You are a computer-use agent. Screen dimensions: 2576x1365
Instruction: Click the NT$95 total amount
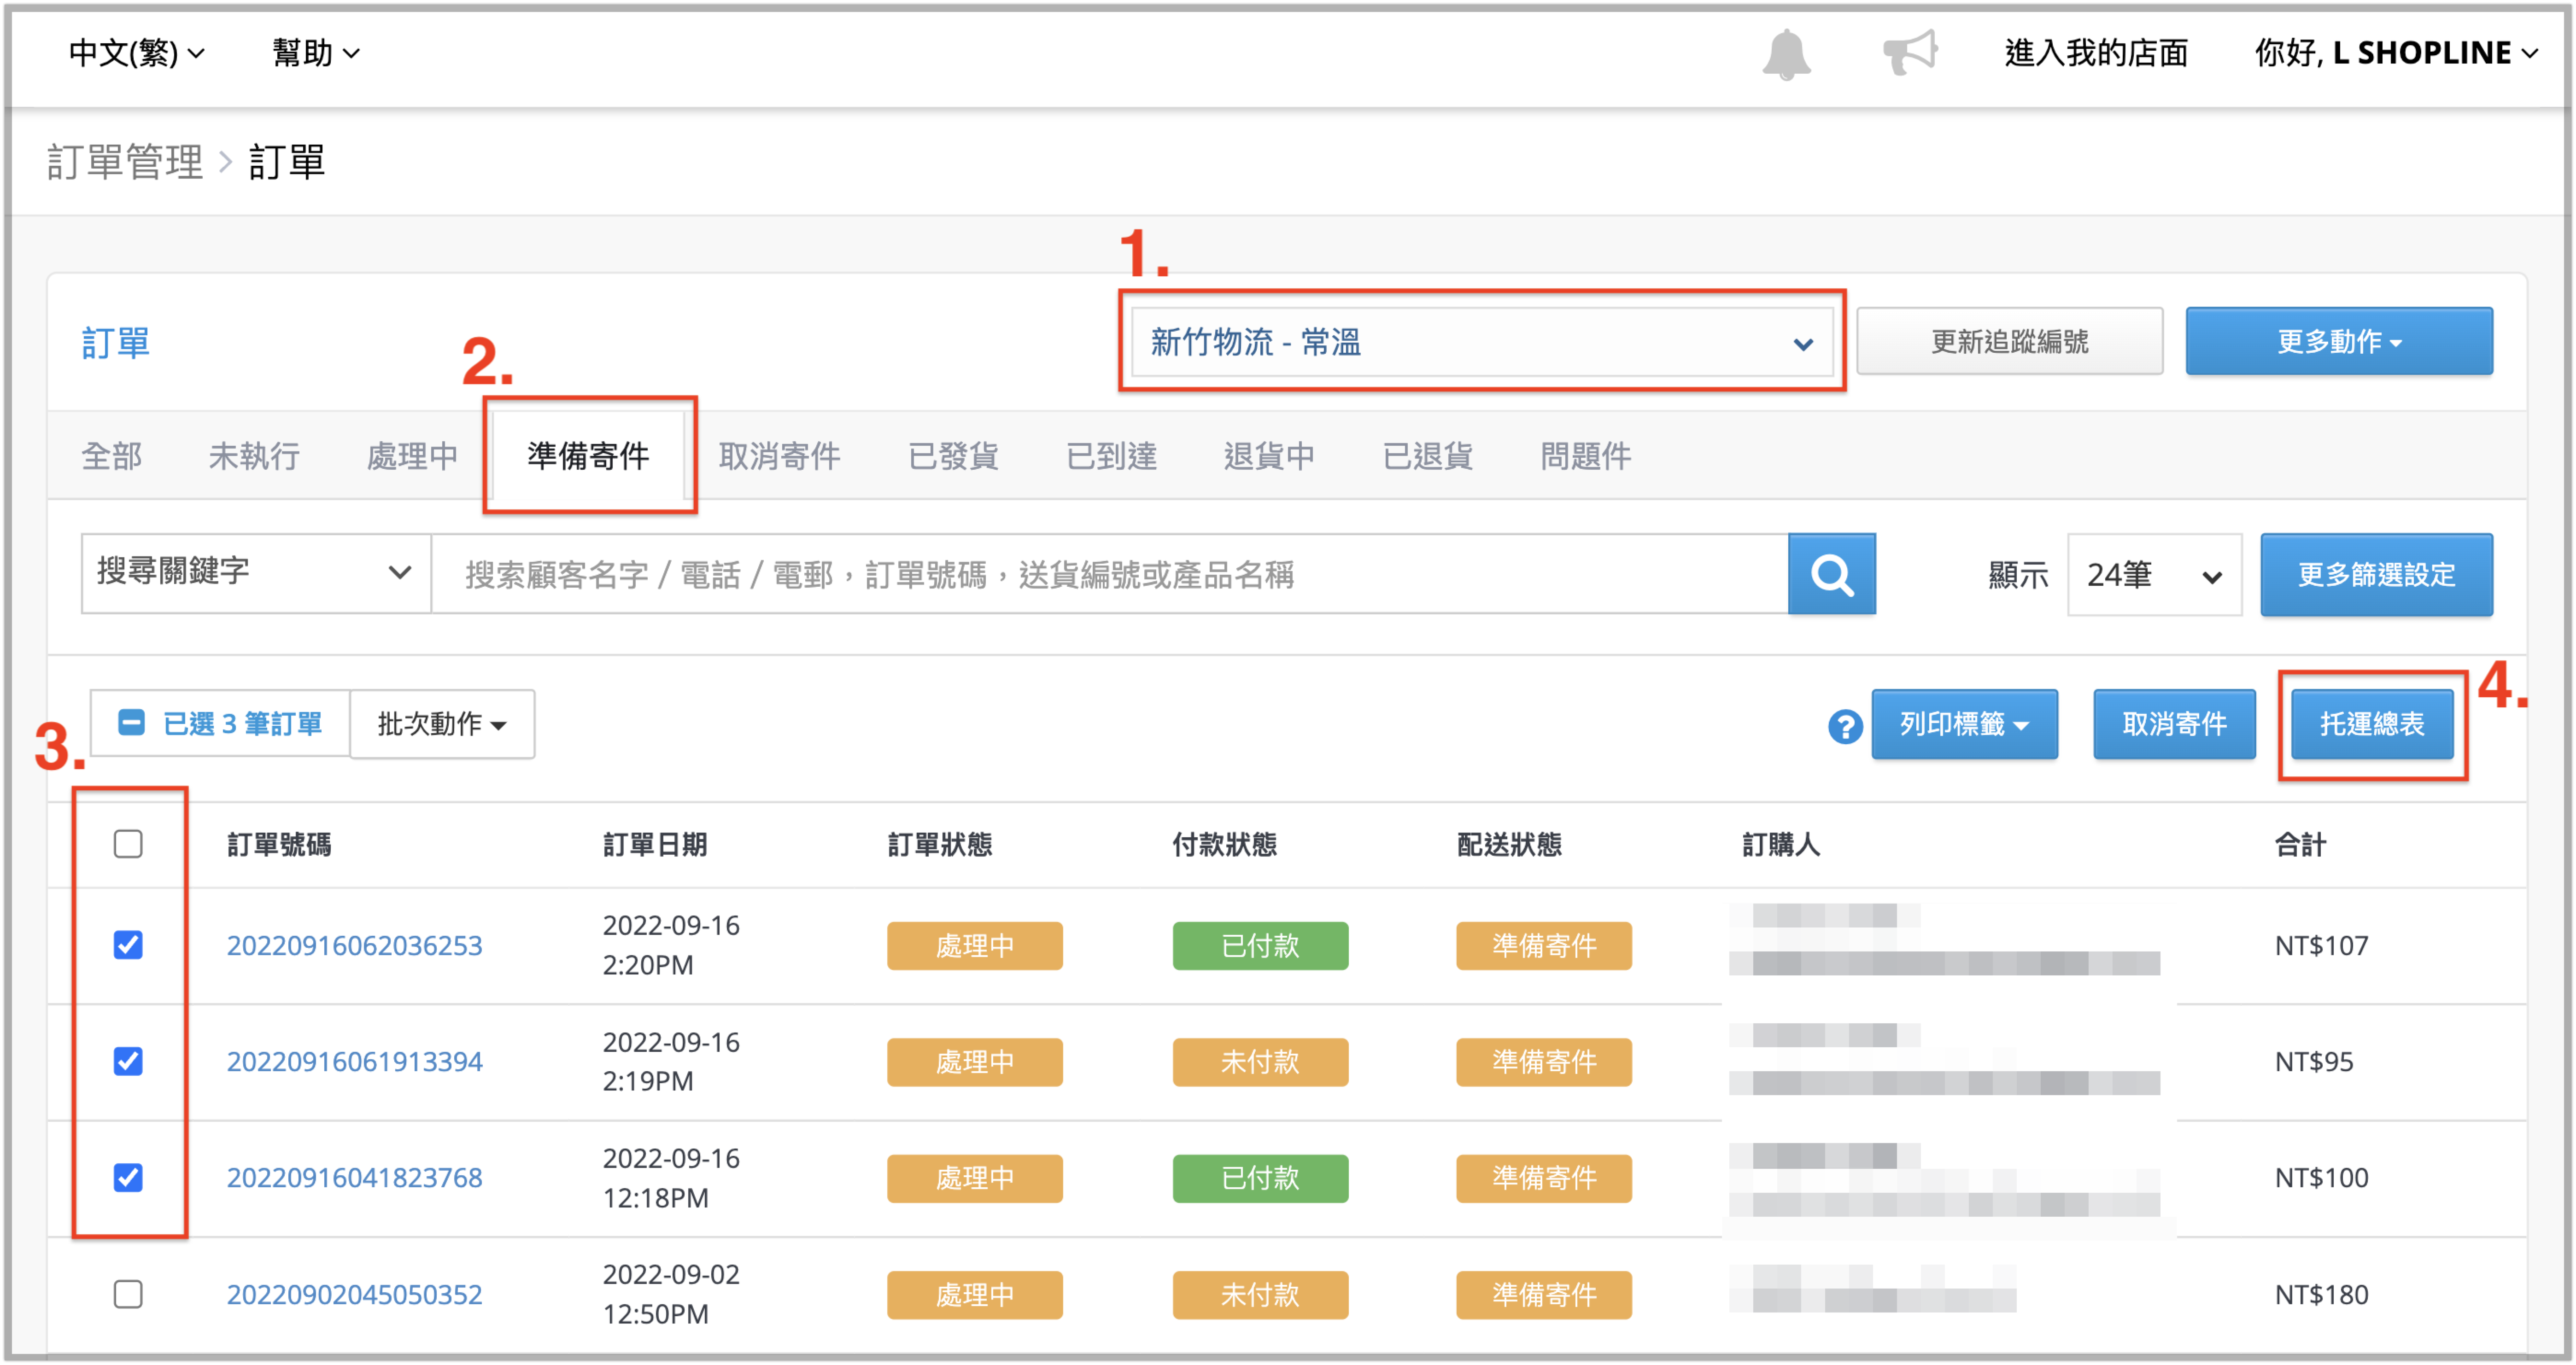point(2314,1061)
